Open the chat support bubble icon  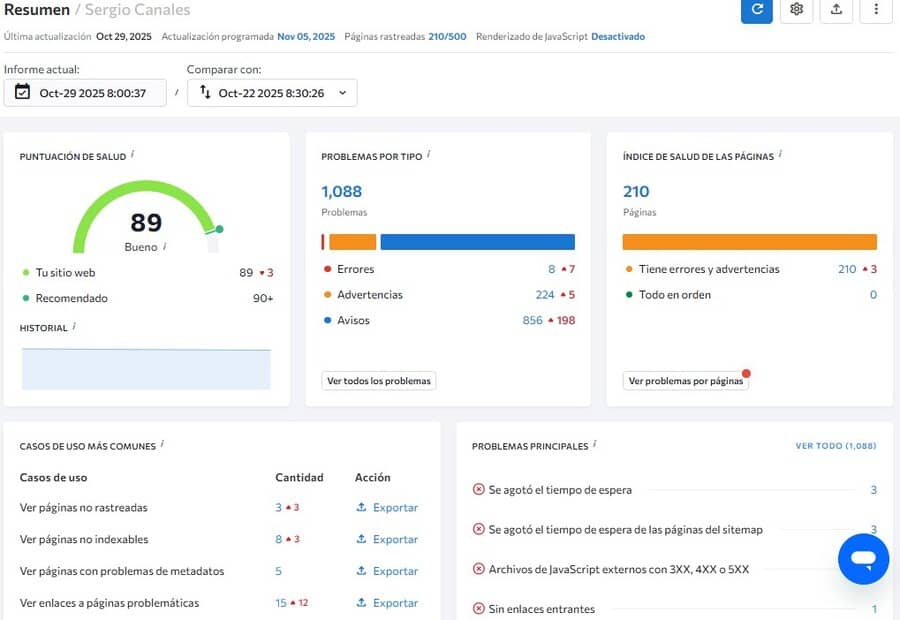pos(863,558)
